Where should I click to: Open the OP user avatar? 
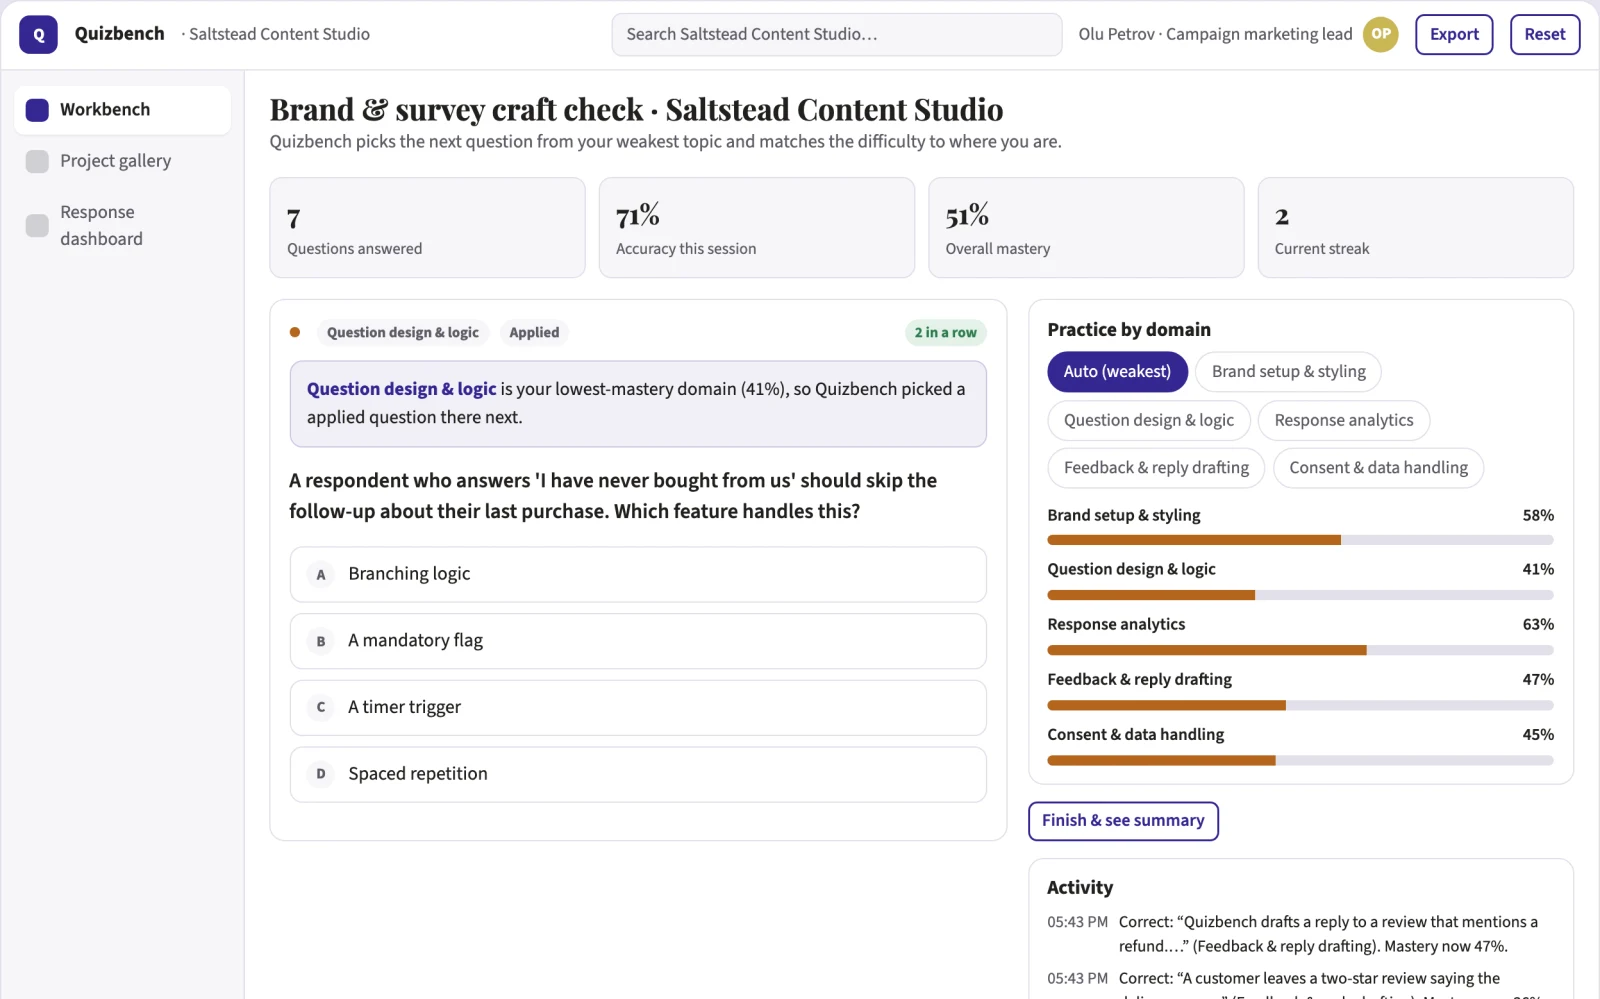(x=1380, y=34)
